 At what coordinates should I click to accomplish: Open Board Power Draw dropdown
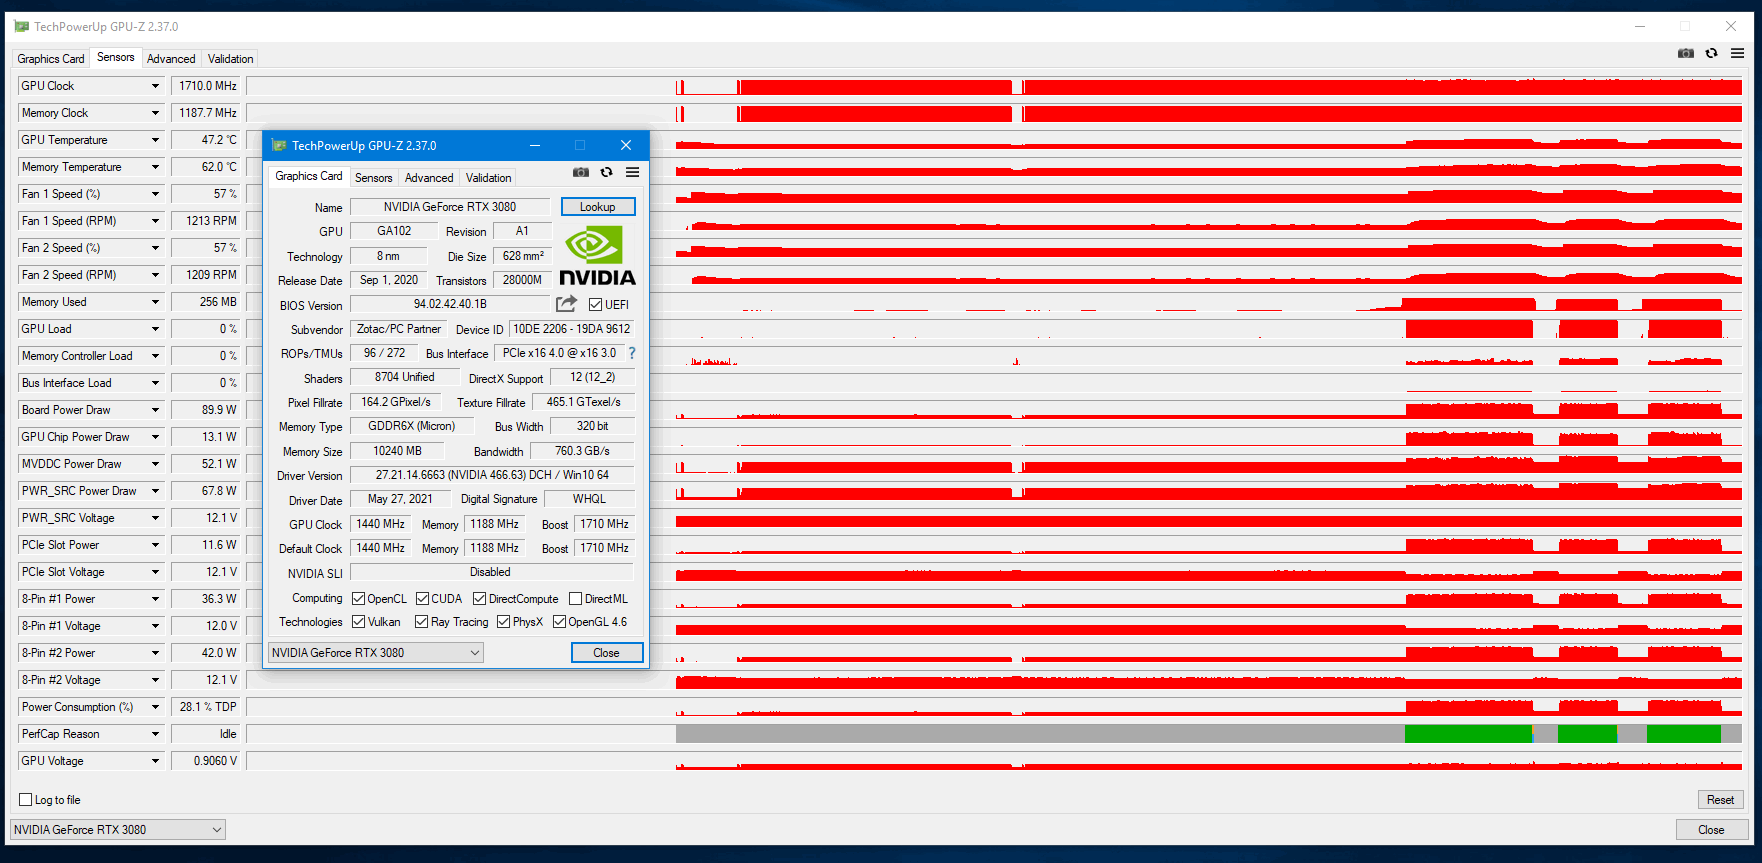[155, 410]
